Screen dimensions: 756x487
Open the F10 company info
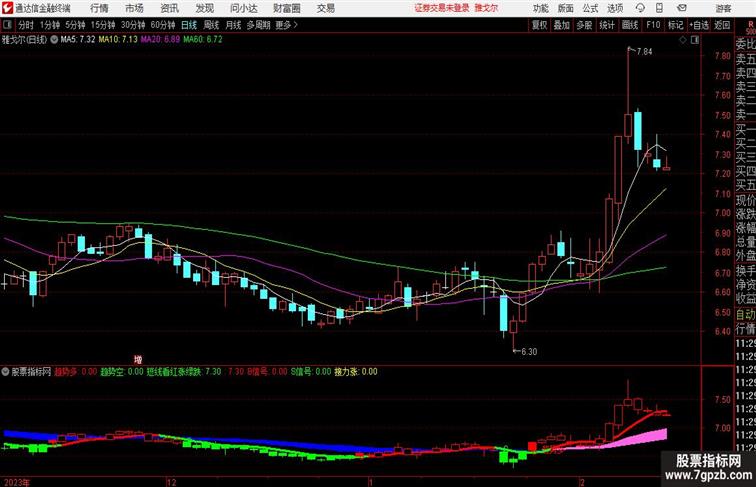653,25
